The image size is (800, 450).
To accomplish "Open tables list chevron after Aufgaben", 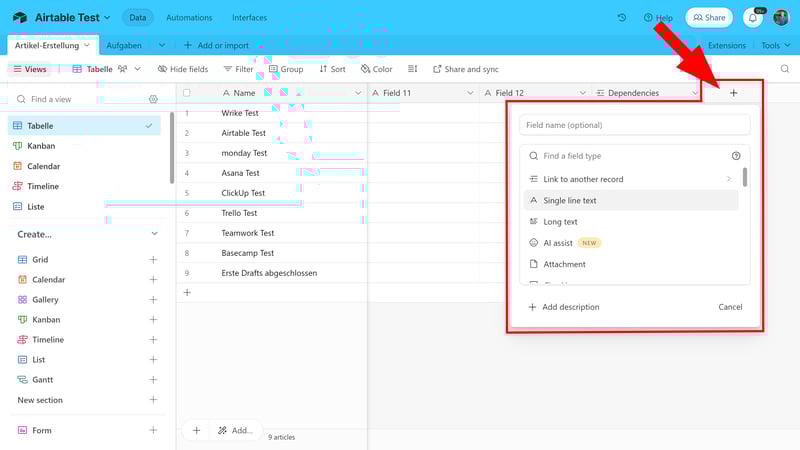I will [x=162, y=45].
